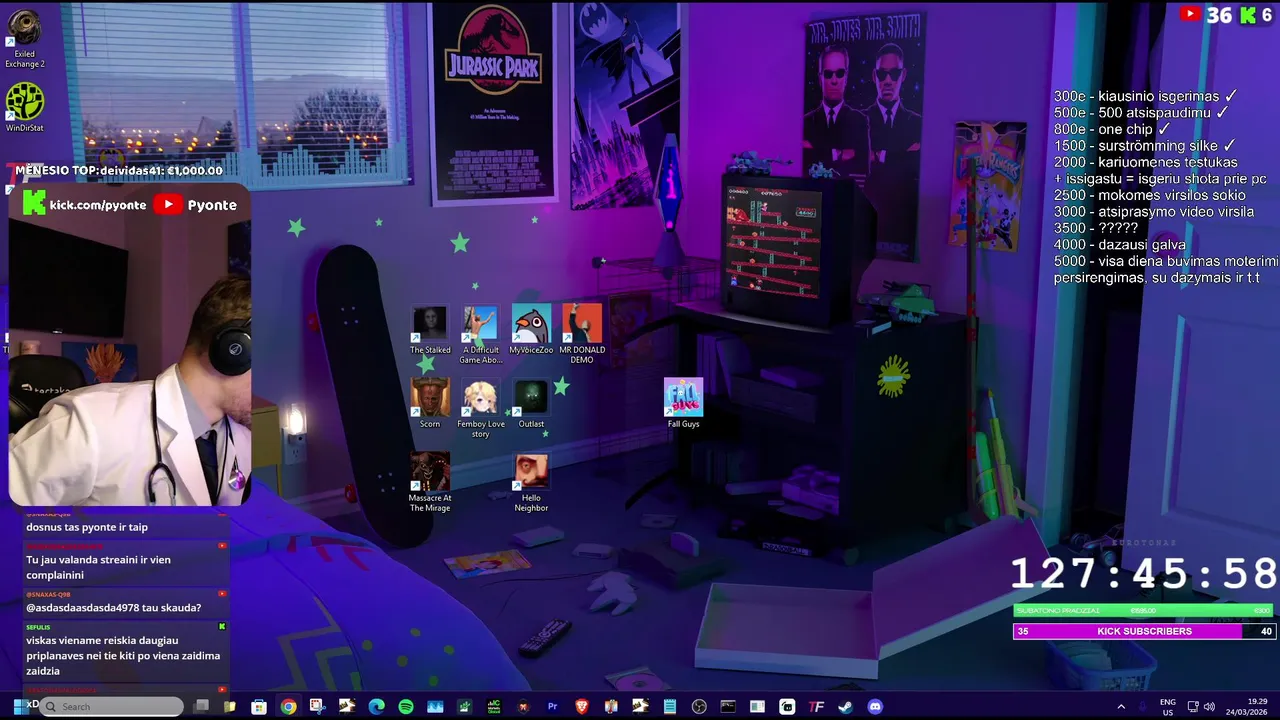Click the 127:45:58 countdown timer
The image size is (1280, 720).
(x=1144, y=574)
